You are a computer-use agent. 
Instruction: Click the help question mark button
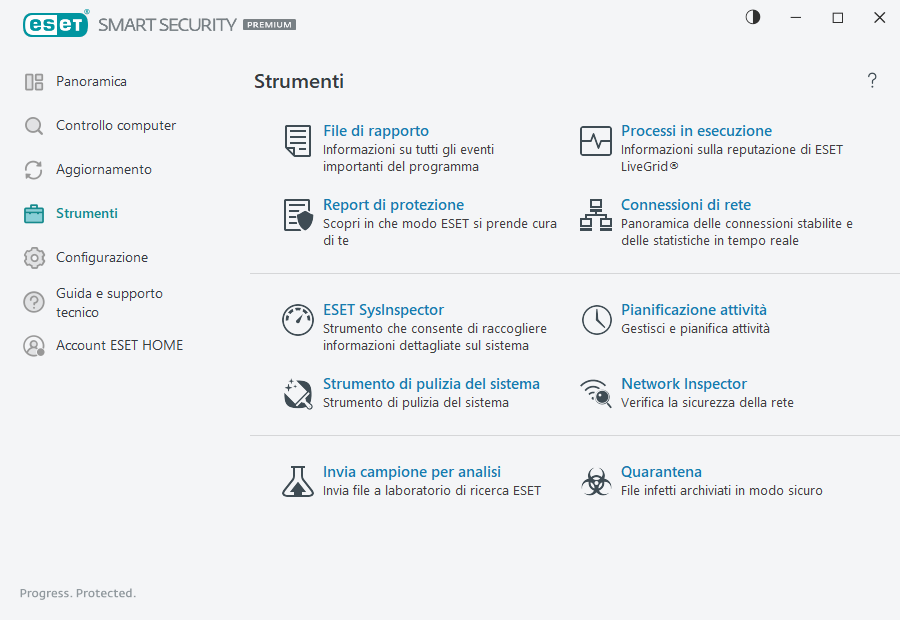[872, 81]
